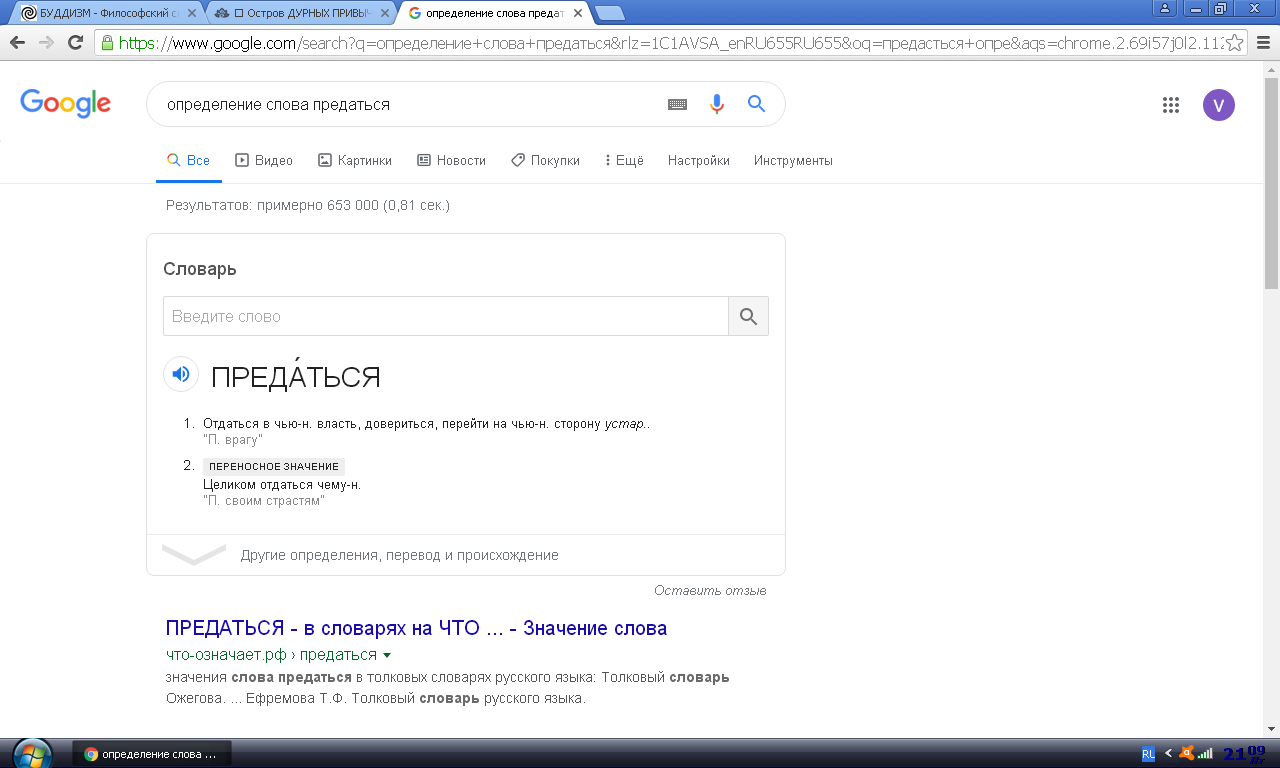This screenshot has width=1280, height=768.
Task: Open the Google apps grid
Action: point(1171,105)
